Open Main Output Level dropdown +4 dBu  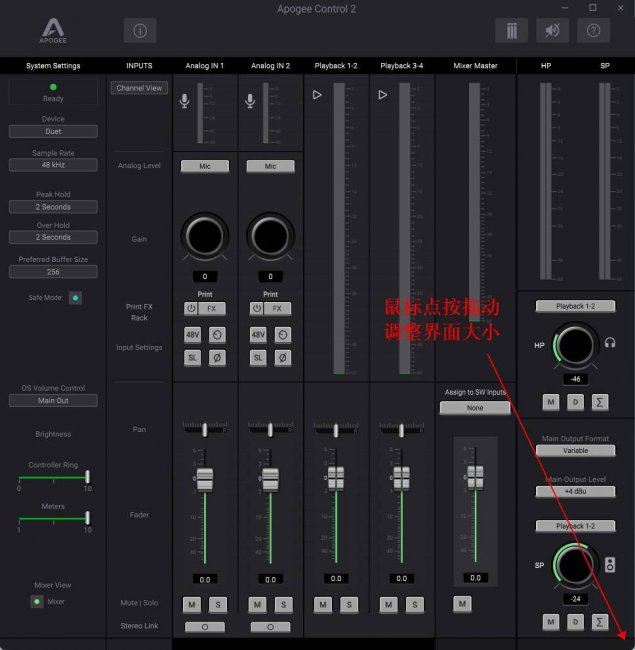point(575,491)
